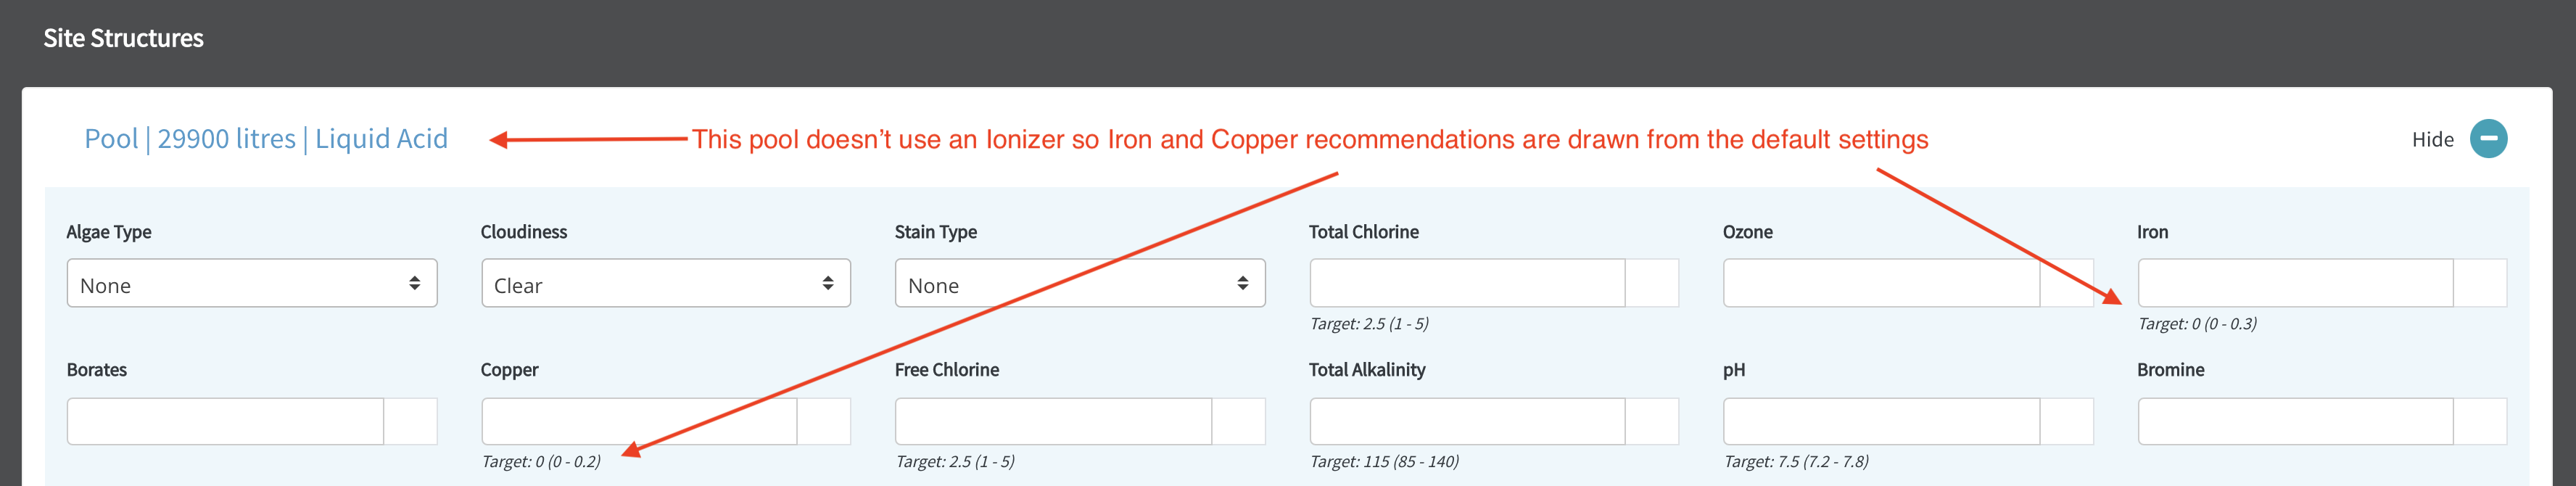The image size is (2576, 486).
Task: Open the Cloudiness dropdown set to Clear
Action: (x=666, y=283)
